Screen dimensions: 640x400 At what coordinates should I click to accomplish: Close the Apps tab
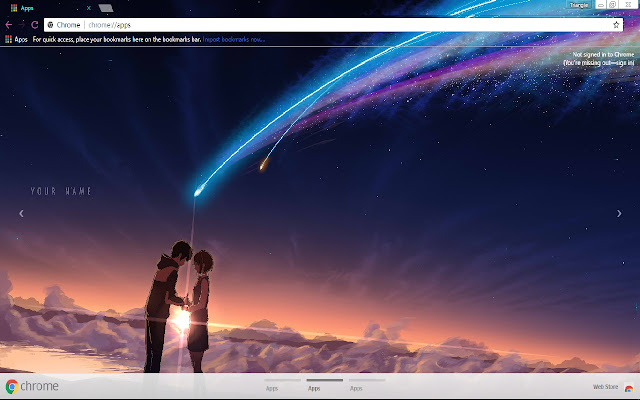[89, 8]
